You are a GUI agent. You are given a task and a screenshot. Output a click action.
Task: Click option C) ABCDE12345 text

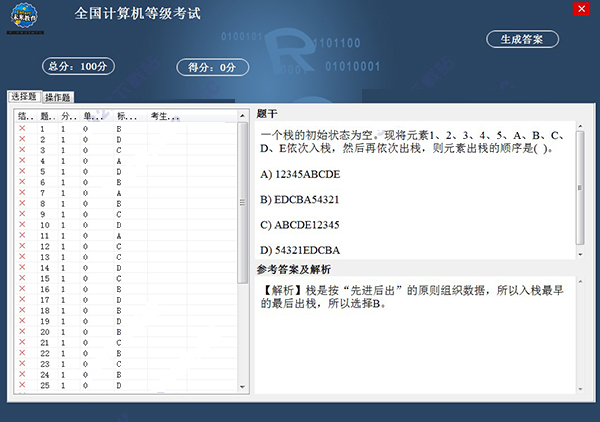point(300,225)
